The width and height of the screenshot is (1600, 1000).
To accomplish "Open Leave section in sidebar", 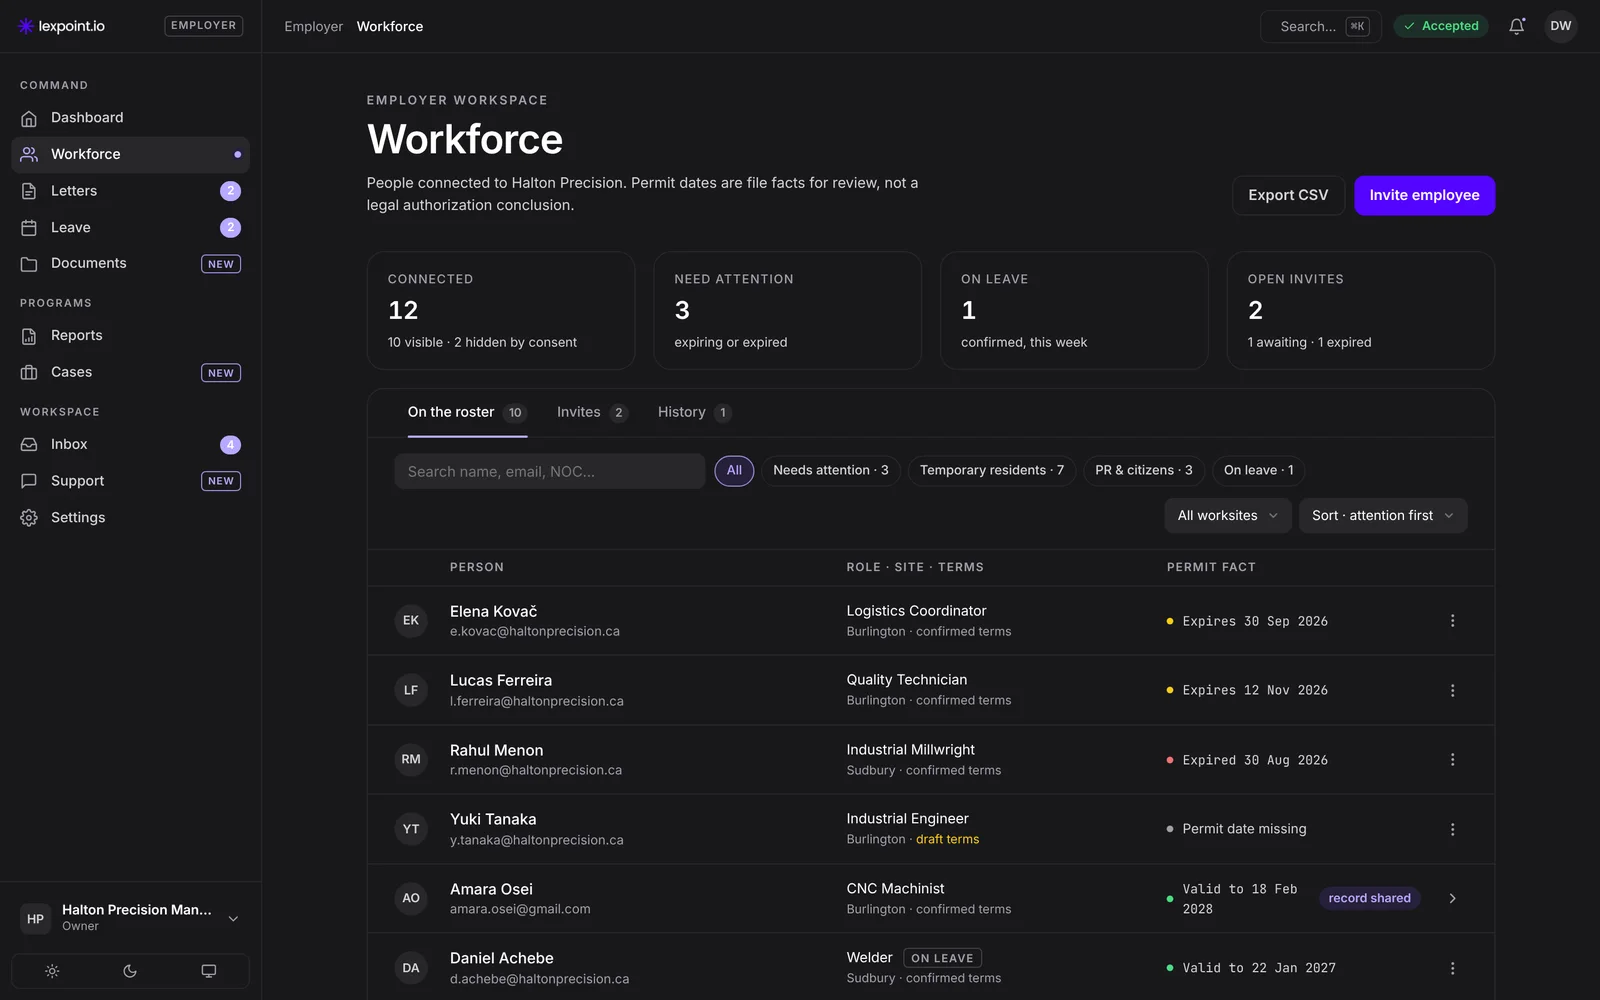I will click(130, 227).
